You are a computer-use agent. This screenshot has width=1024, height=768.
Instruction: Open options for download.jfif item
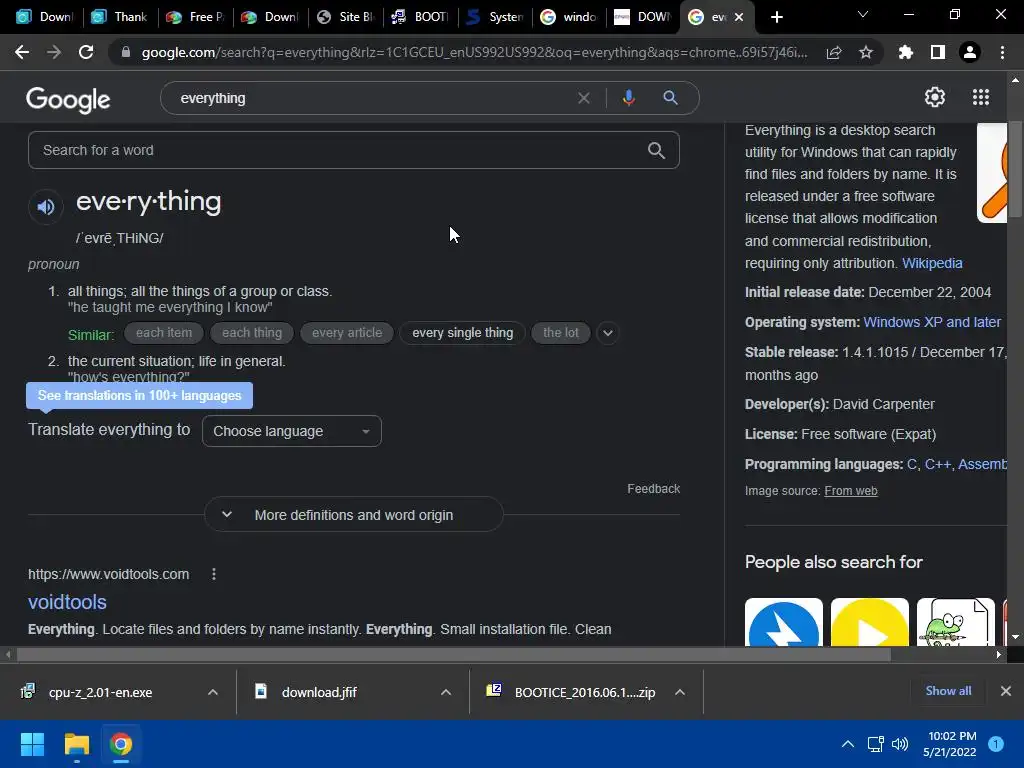tap(446, 692)
